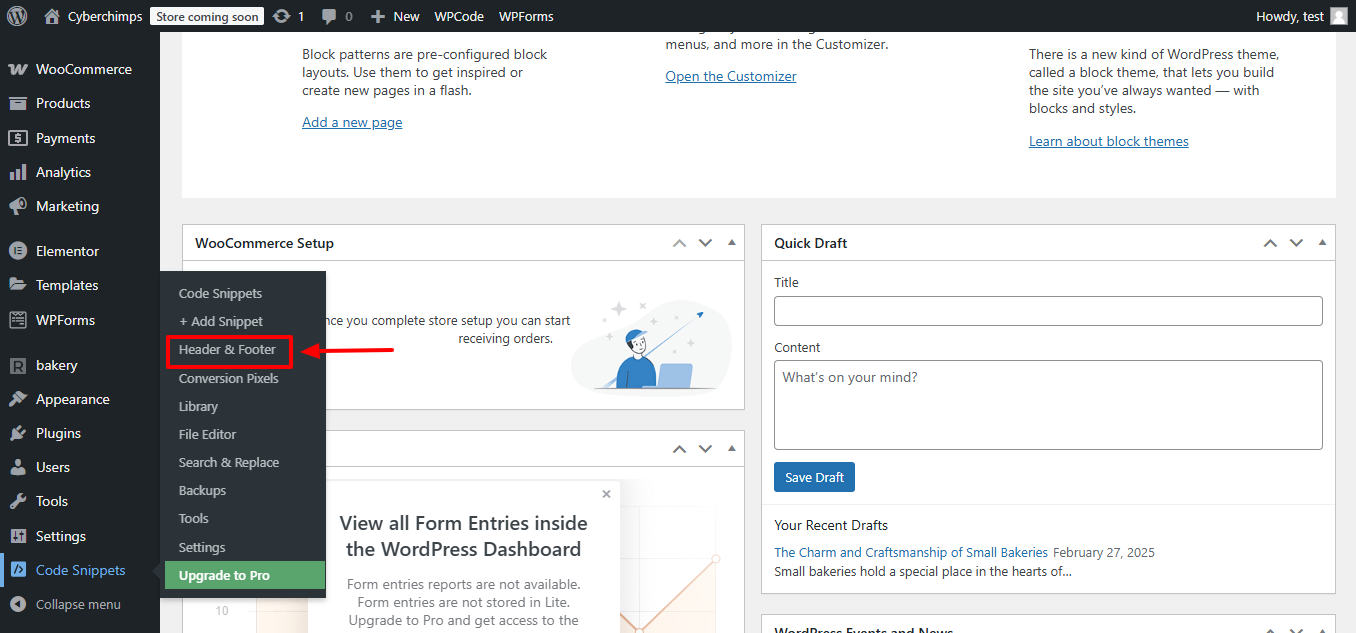
Task: Click Upgrade to Pro submenu item
Action: pos(243,575)
